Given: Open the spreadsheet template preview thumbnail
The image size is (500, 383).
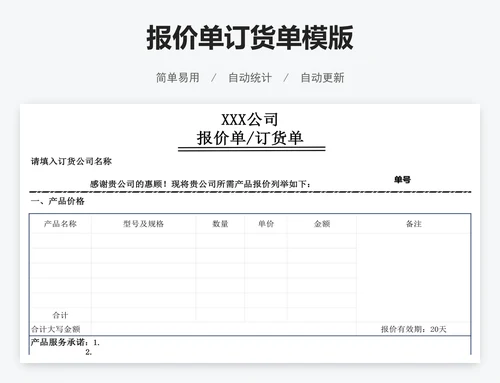Looking at the screenshot, I should click(x=250, y=233).
